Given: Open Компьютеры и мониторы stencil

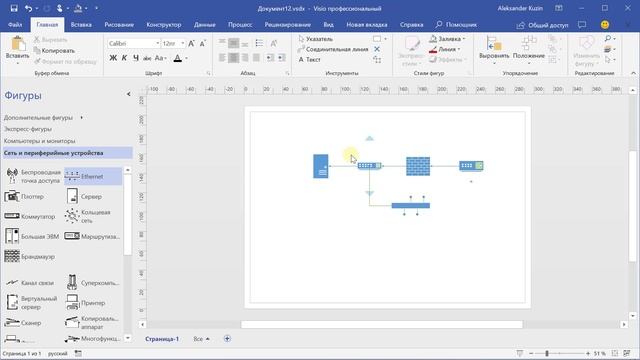Looking at the screenshot, I should [40, 141].
